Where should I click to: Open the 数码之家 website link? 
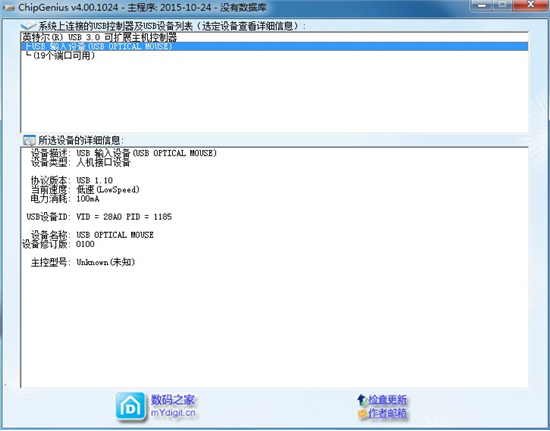[x=173, y=399]
